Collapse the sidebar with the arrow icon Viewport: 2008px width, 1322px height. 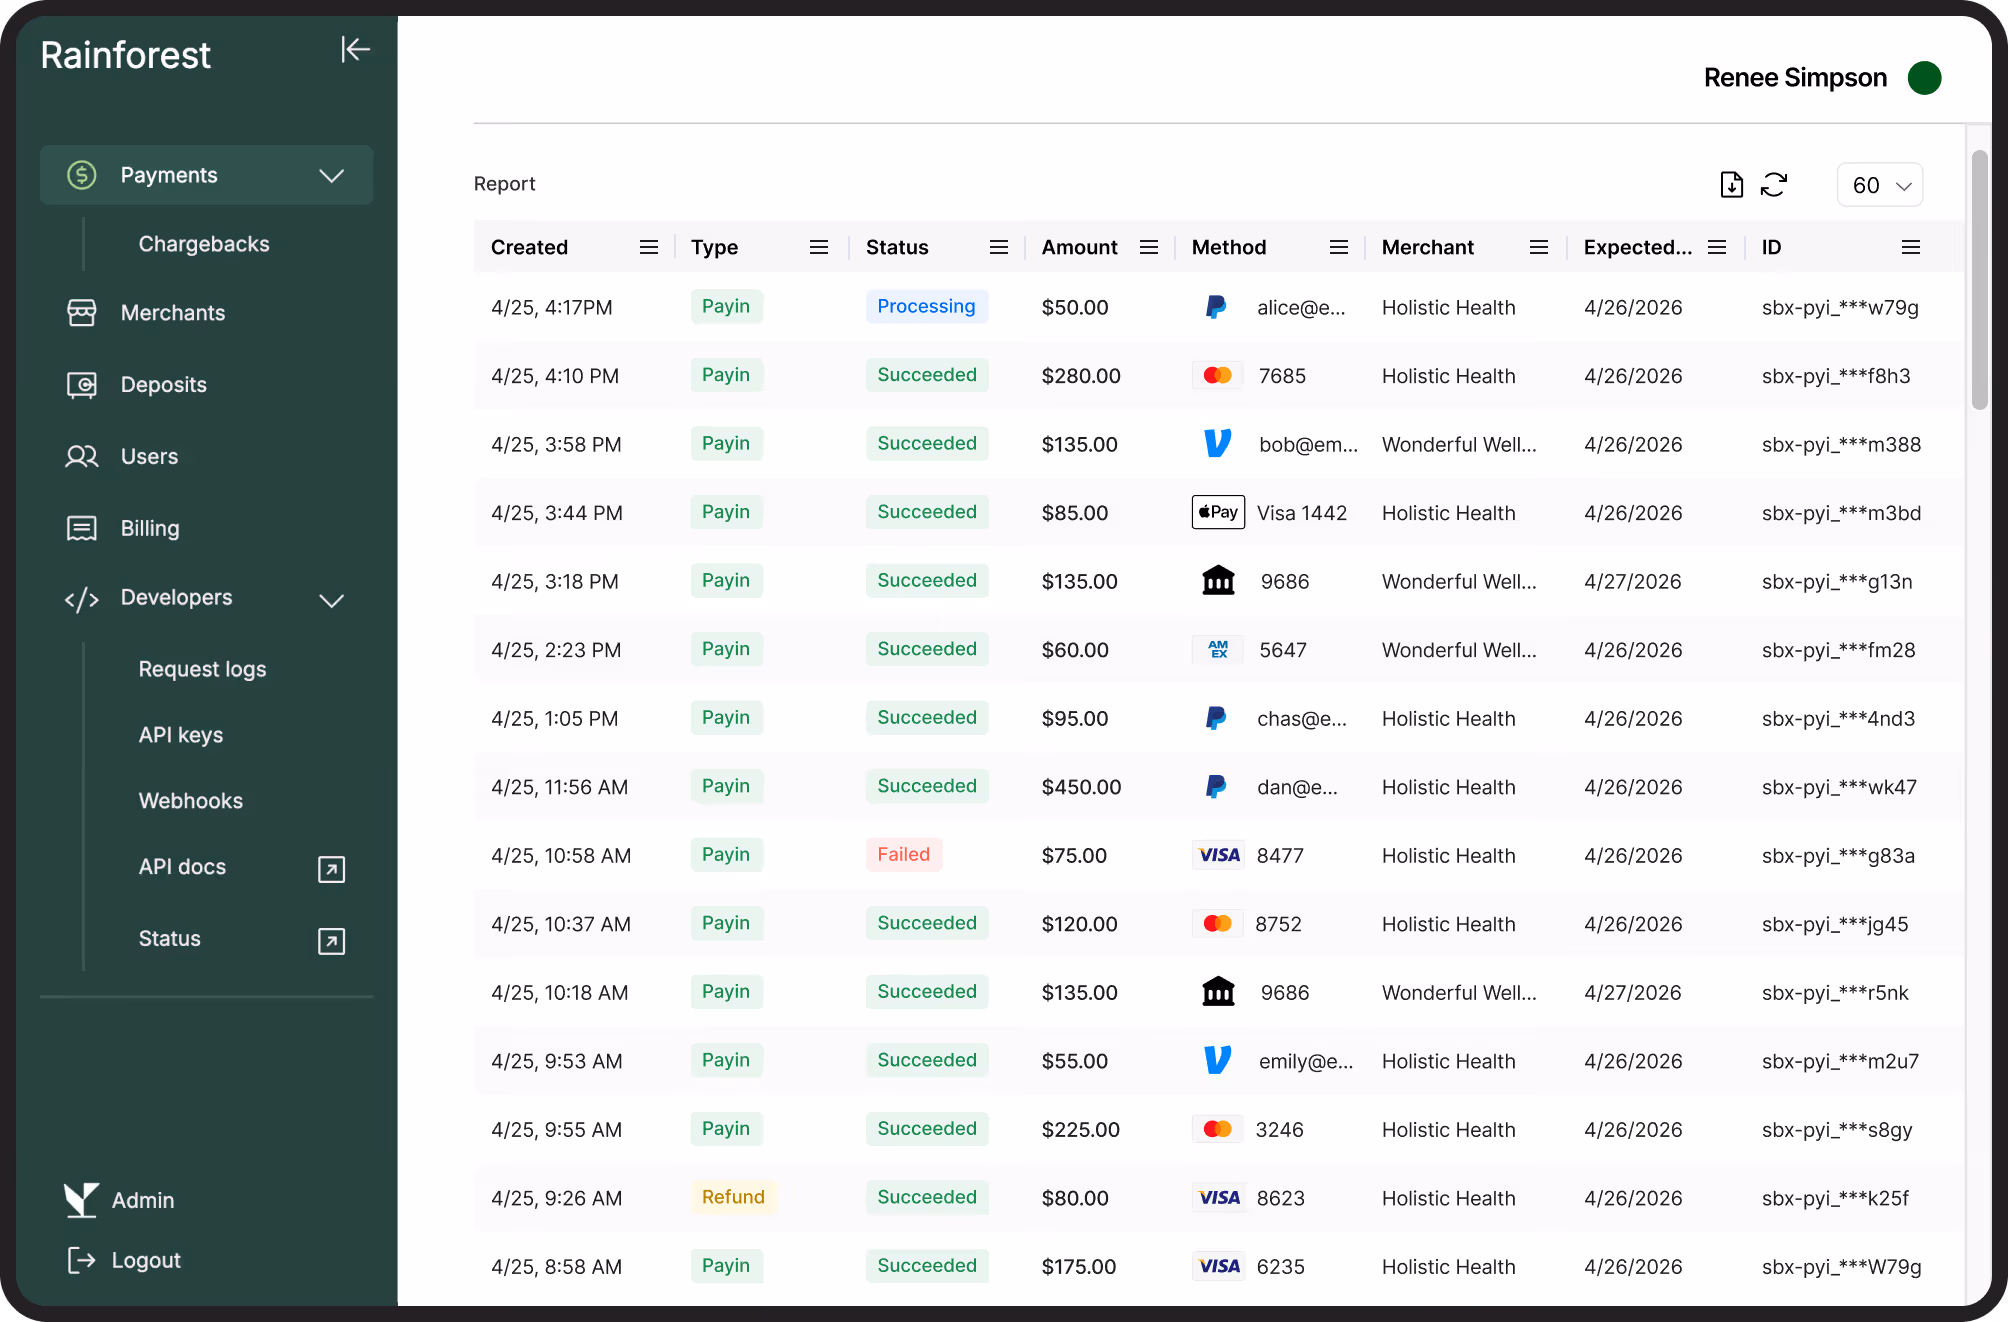[x=355, y=49]
